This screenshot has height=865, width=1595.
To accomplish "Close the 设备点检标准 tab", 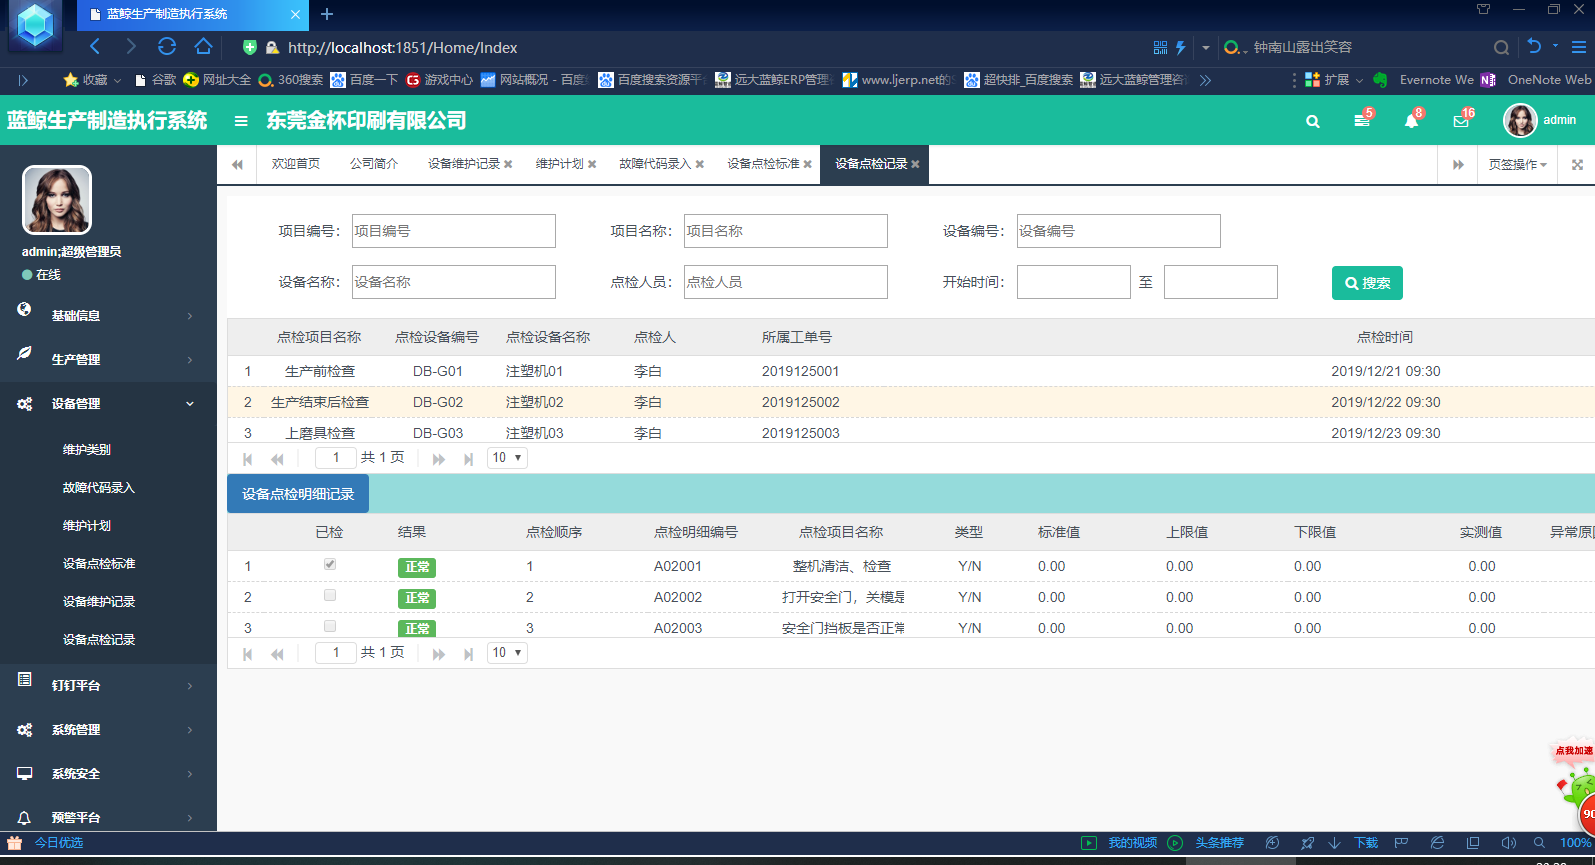I will (808, 164).
